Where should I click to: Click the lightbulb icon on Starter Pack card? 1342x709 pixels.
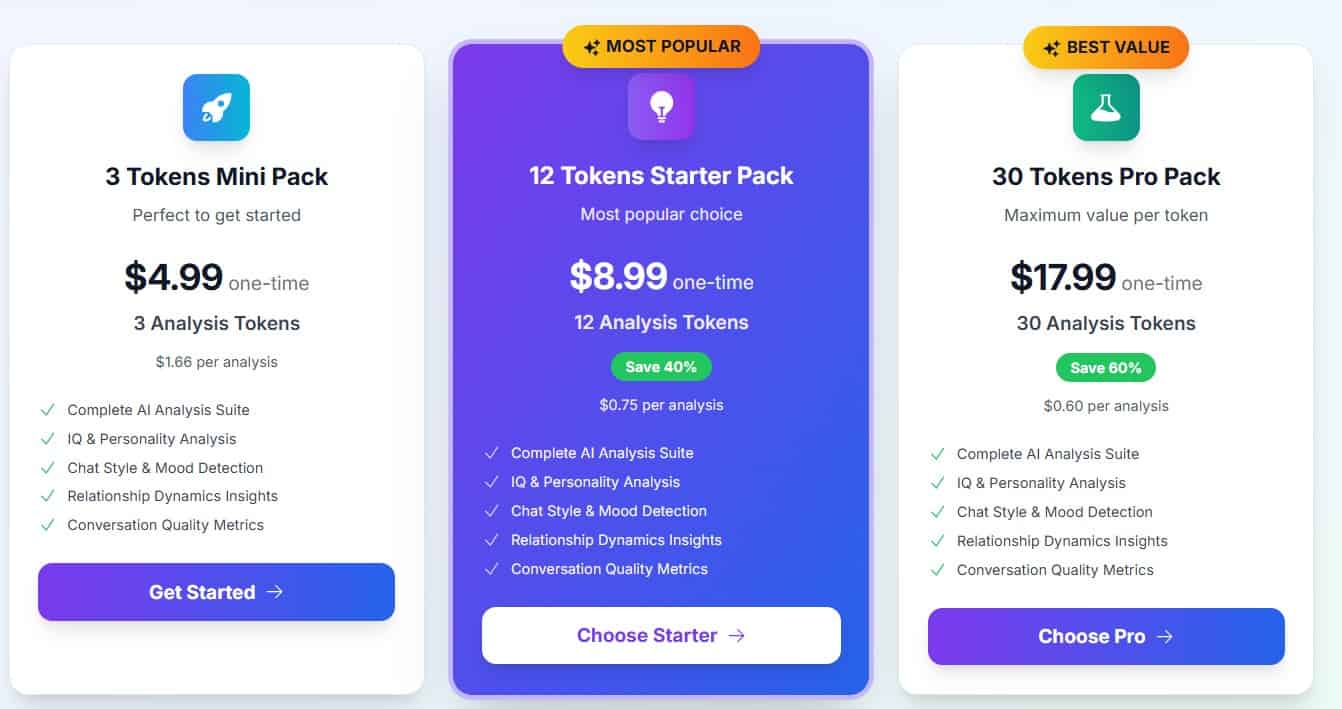click(x=661, y=106)
